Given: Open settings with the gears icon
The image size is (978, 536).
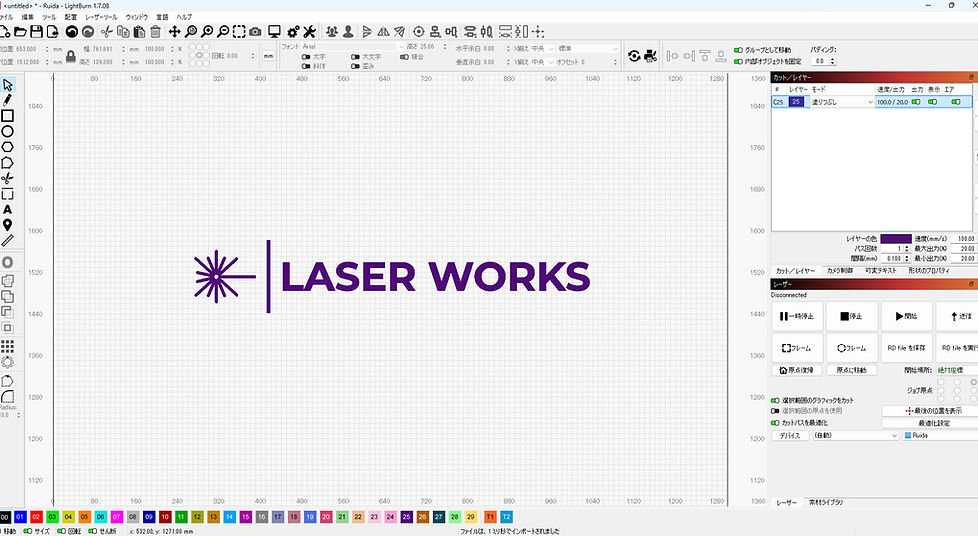Looking at the screenshot, I should (x=293, y=32).
